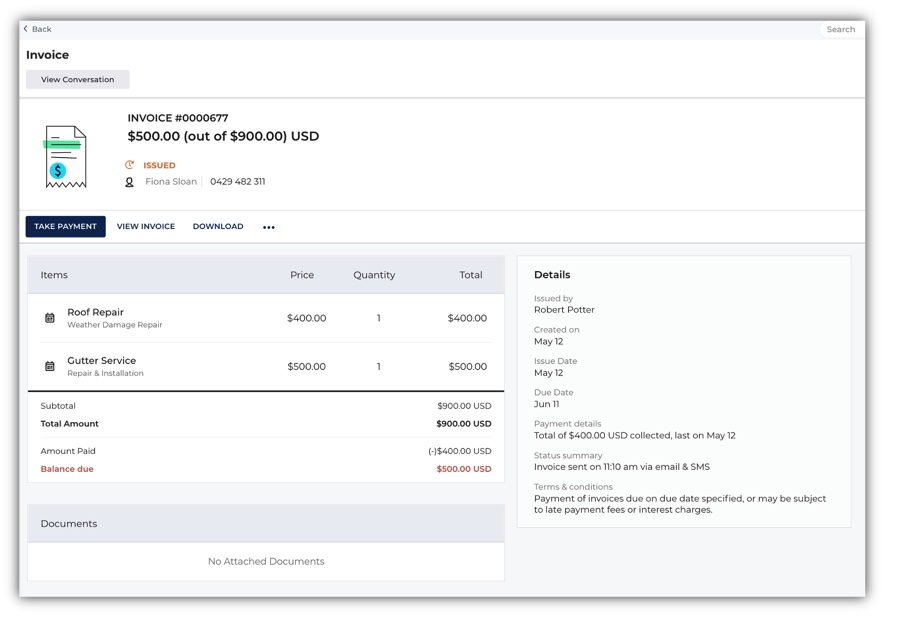Screen dimensions: 901x618
Task: Click the payment details collected text
Action: [x=634, y=435]
